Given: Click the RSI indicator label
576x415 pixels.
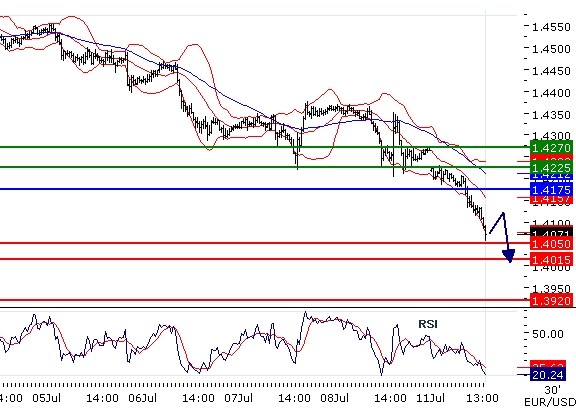Looking at the screenshot, I should tap(428, 324).
